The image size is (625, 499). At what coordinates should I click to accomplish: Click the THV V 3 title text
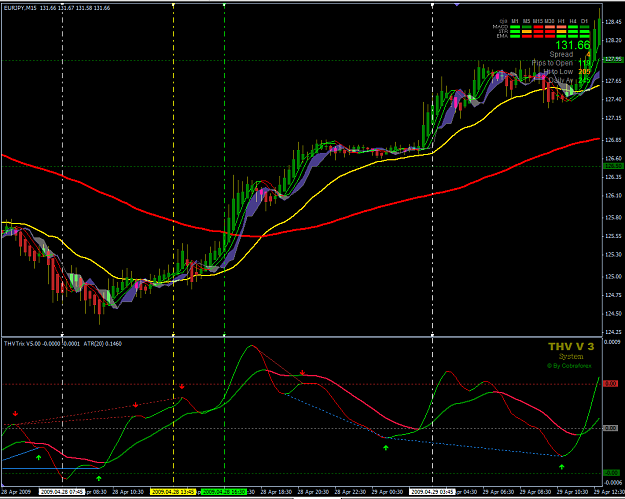[x=571, y=347]
